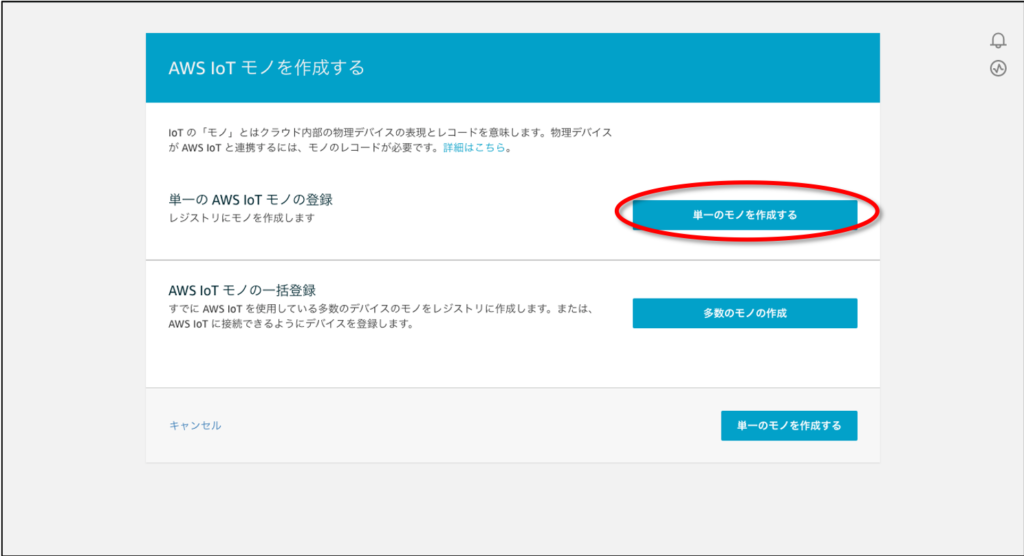Click the divider line between the two registration sections
This screenshot has height=556, width=1024.
coord(512,260)
